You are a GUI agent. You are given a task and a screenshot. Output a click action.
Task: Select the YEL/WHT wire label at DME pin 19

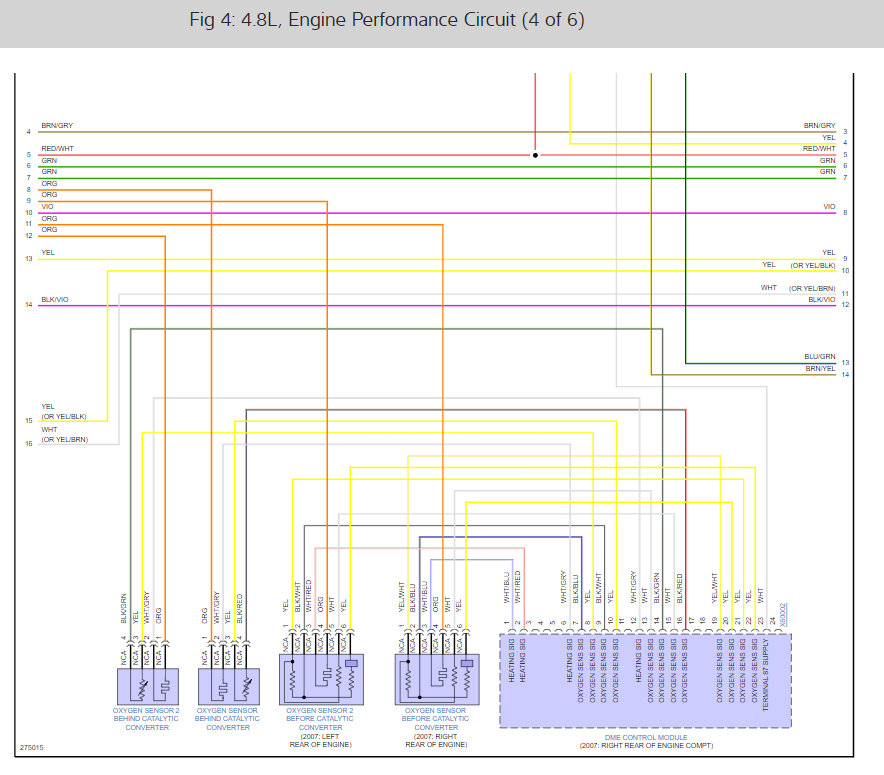click(714, 588)
